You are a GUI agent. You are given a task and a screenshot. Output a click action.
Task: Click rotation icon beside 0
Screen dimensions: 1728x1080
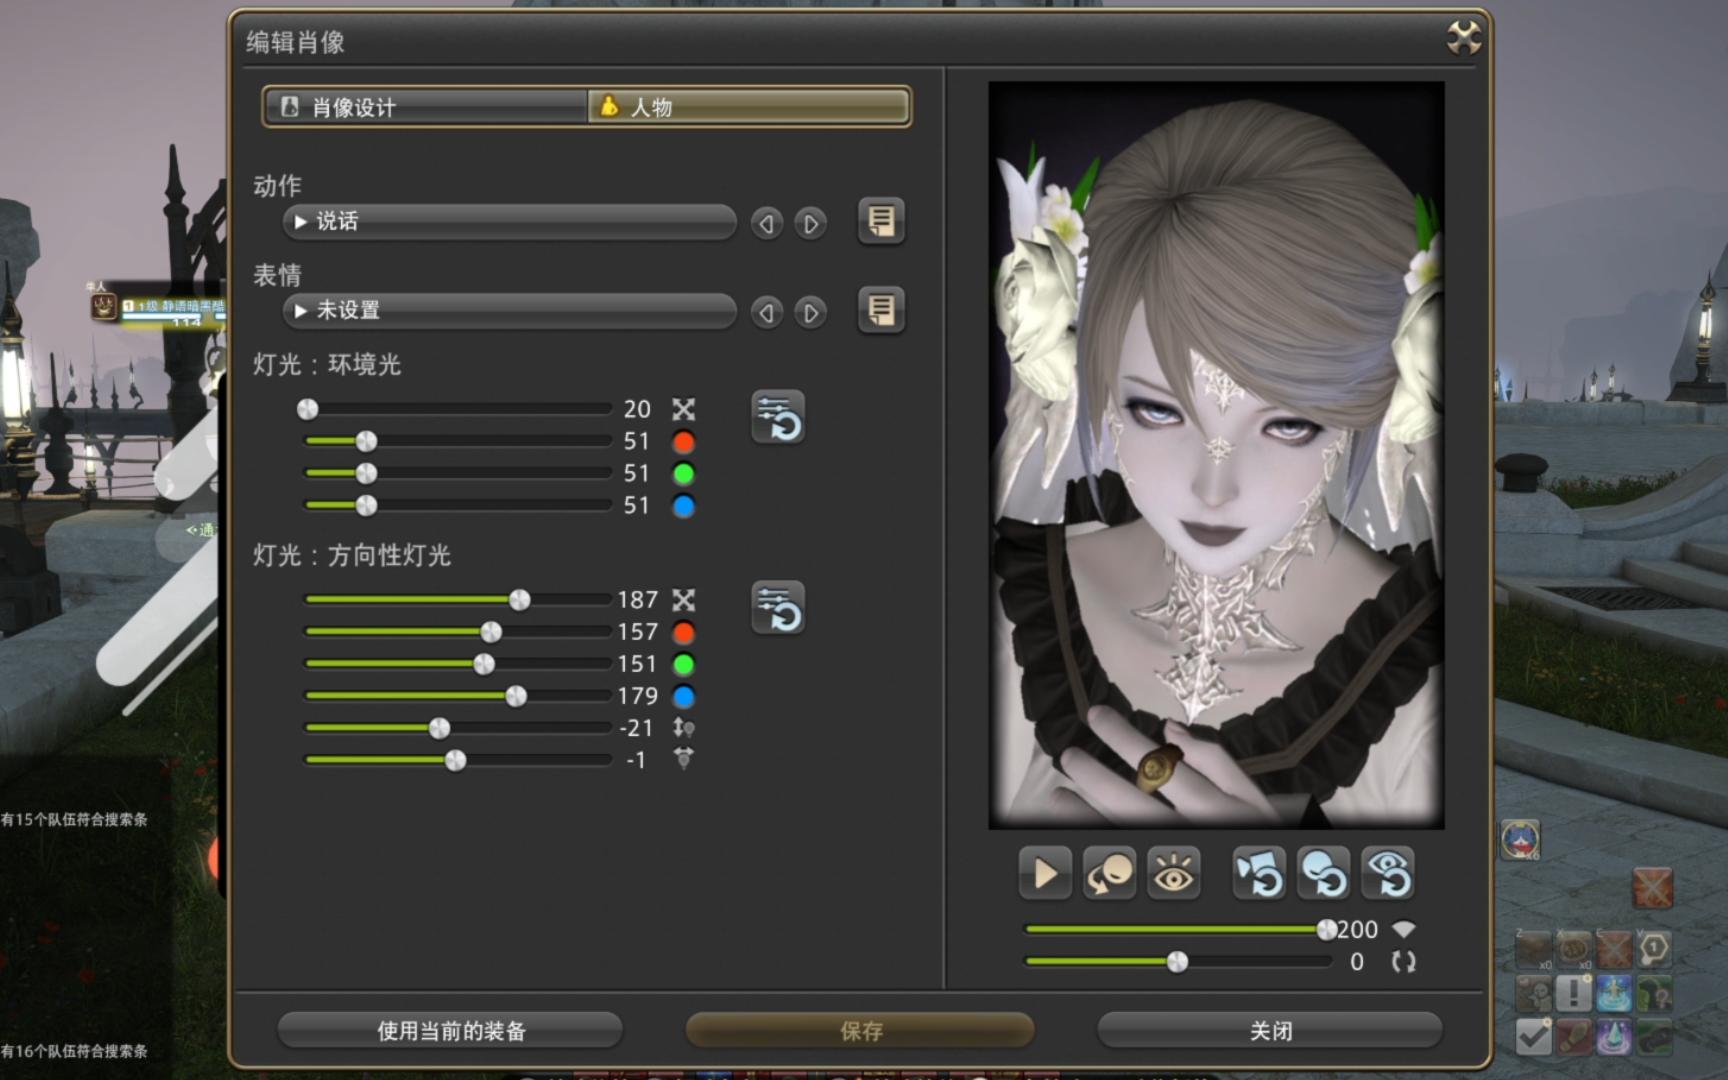[x=1404, y=962]
